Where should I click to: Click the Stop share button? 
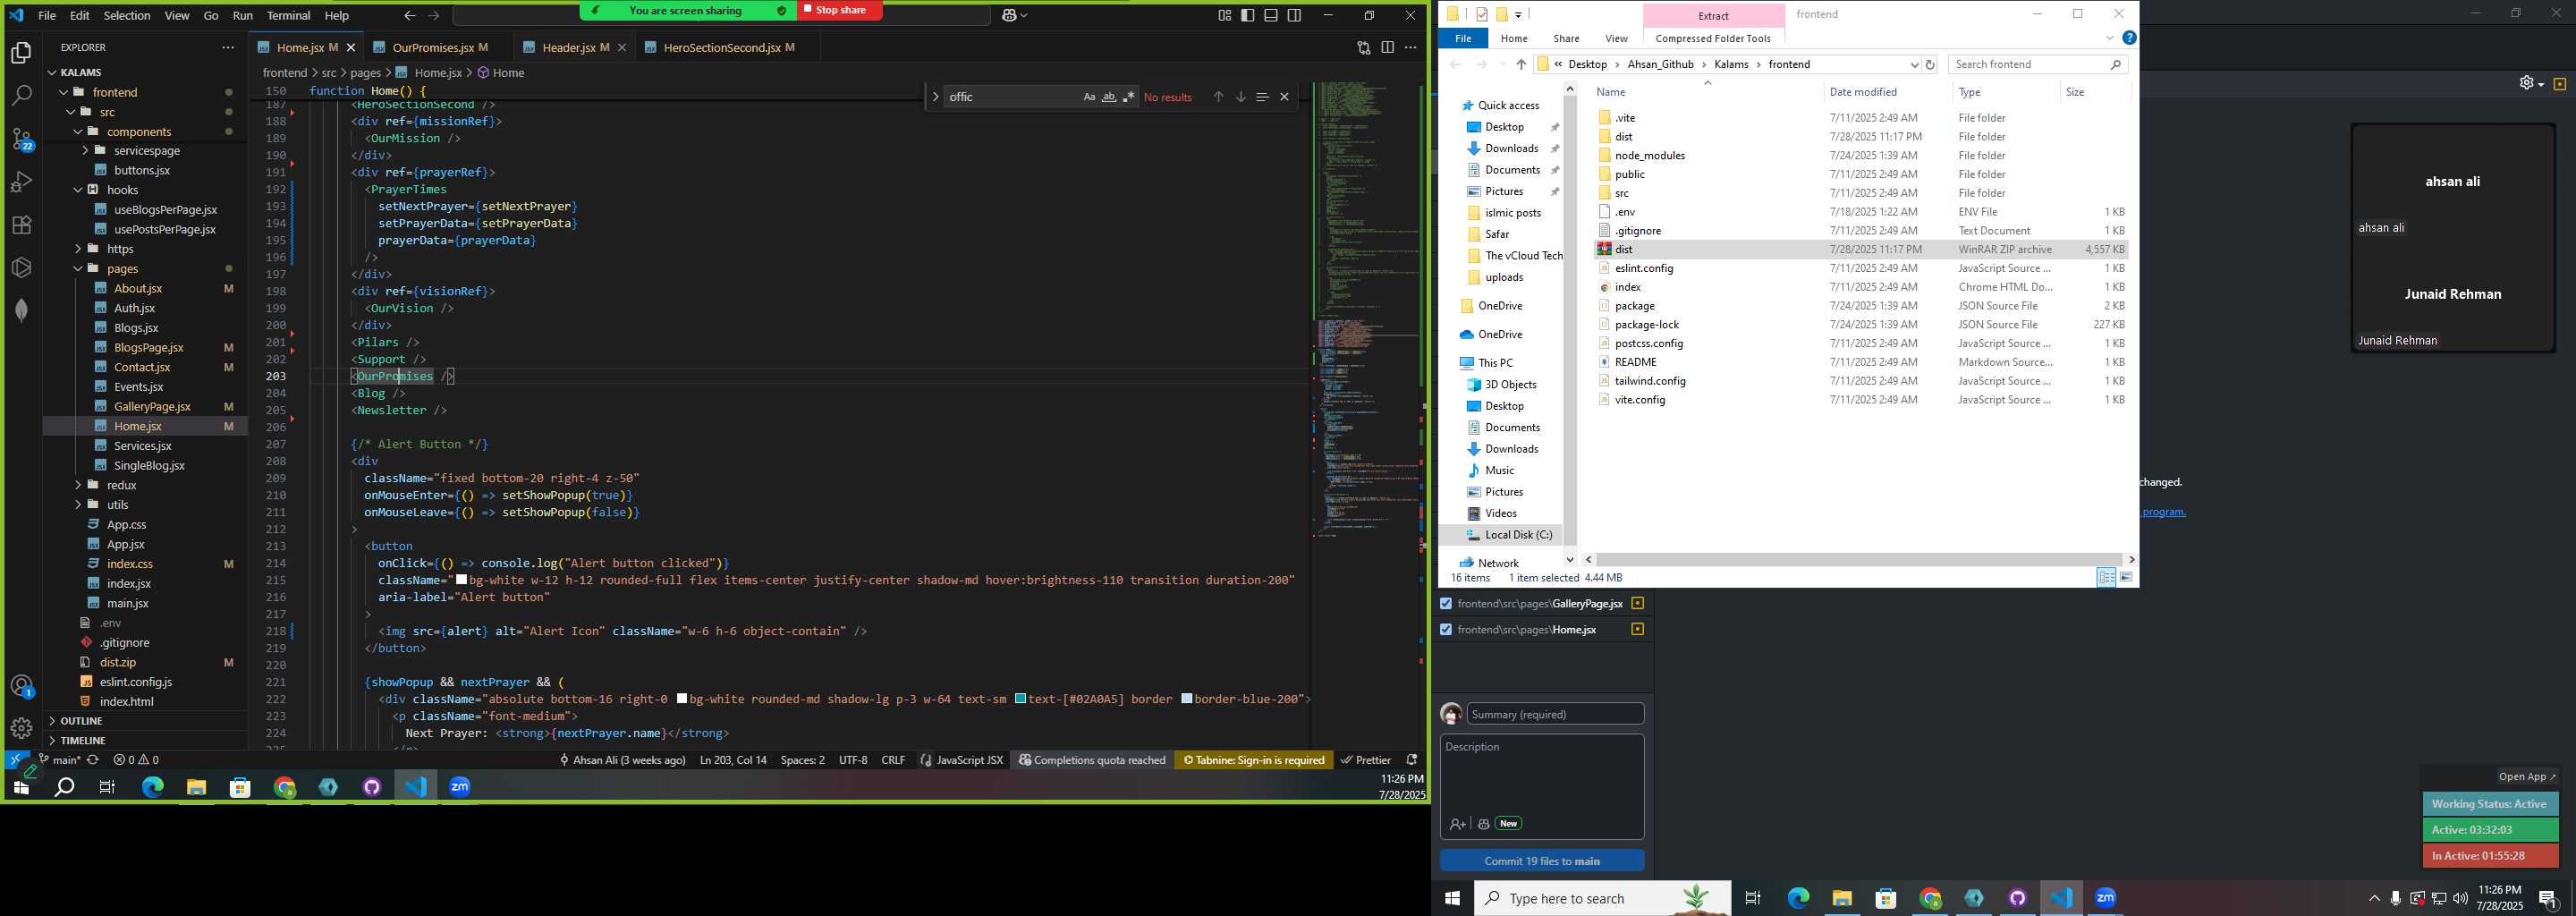click(x=840, y=10)
